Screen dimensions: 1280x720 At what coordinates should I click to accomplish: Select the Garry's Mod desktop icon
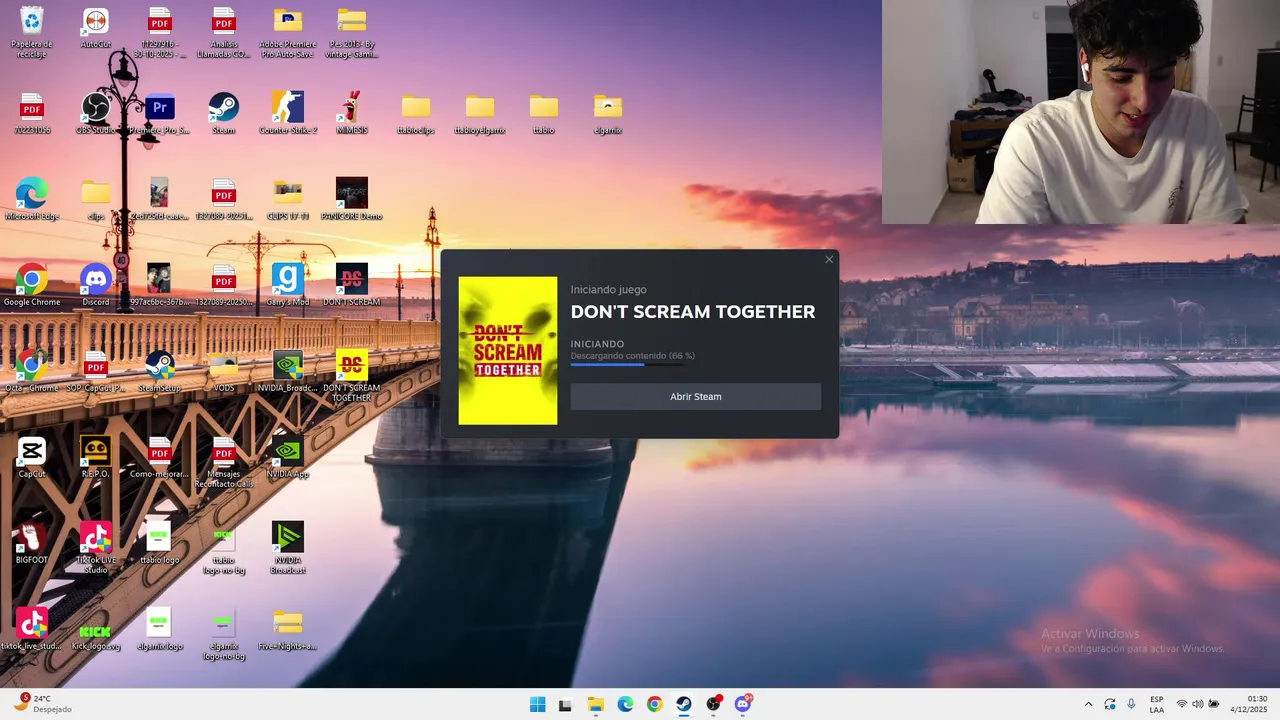[288, 286]
